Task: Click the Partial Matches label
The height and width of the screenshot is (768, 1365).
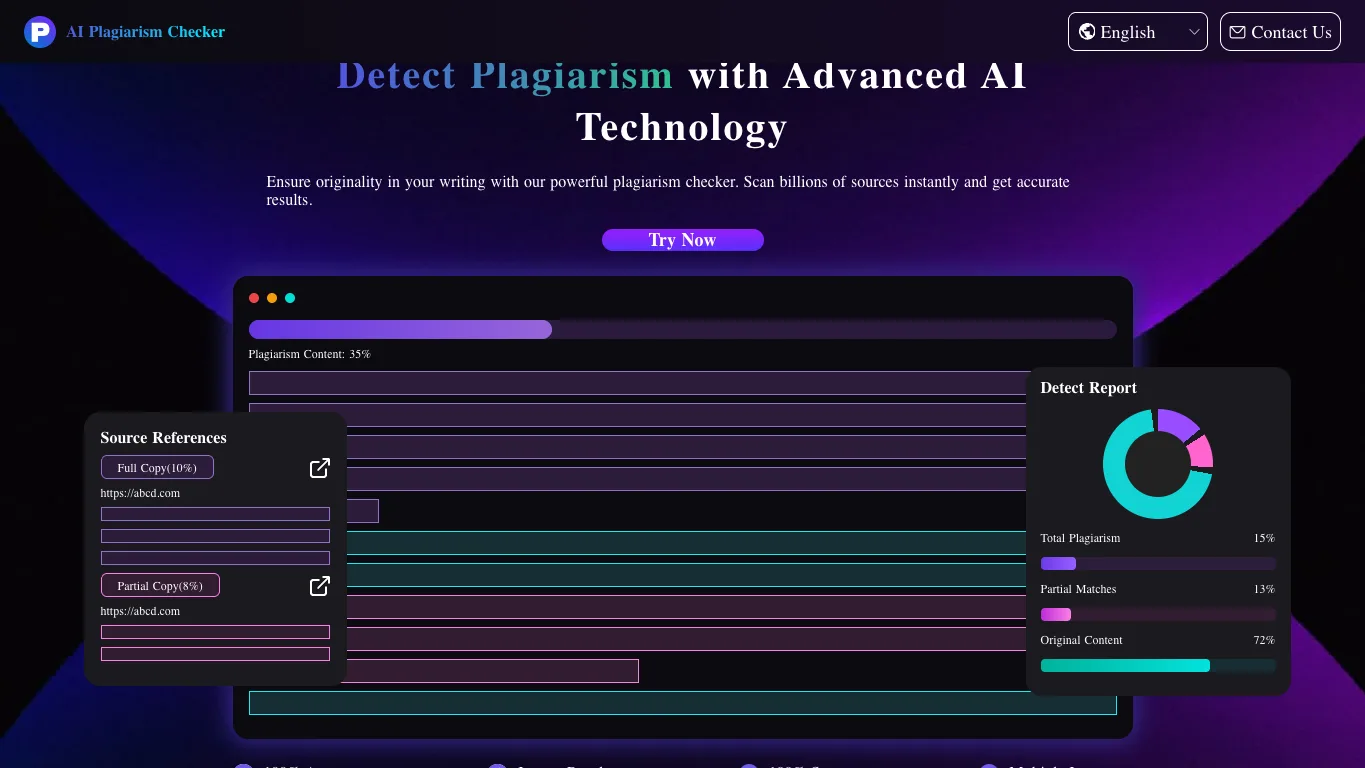Action: pyautogui.click(x=1078, y=589)
